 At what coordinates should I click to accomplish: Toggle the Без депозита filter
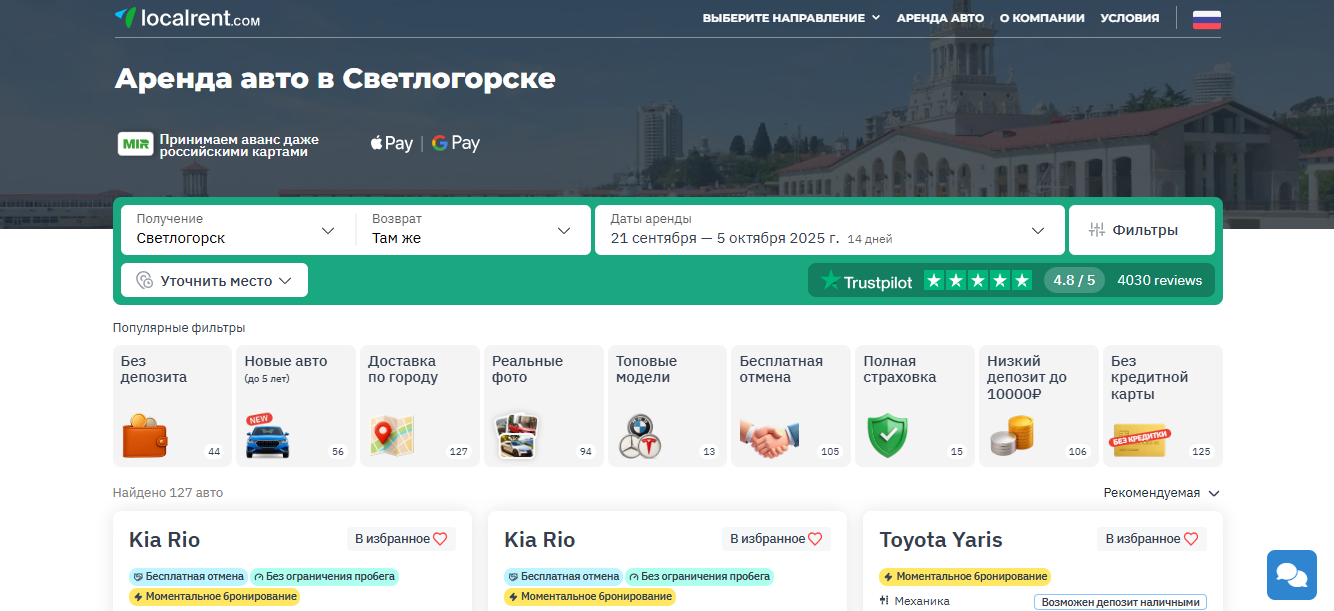click(172, 406)
